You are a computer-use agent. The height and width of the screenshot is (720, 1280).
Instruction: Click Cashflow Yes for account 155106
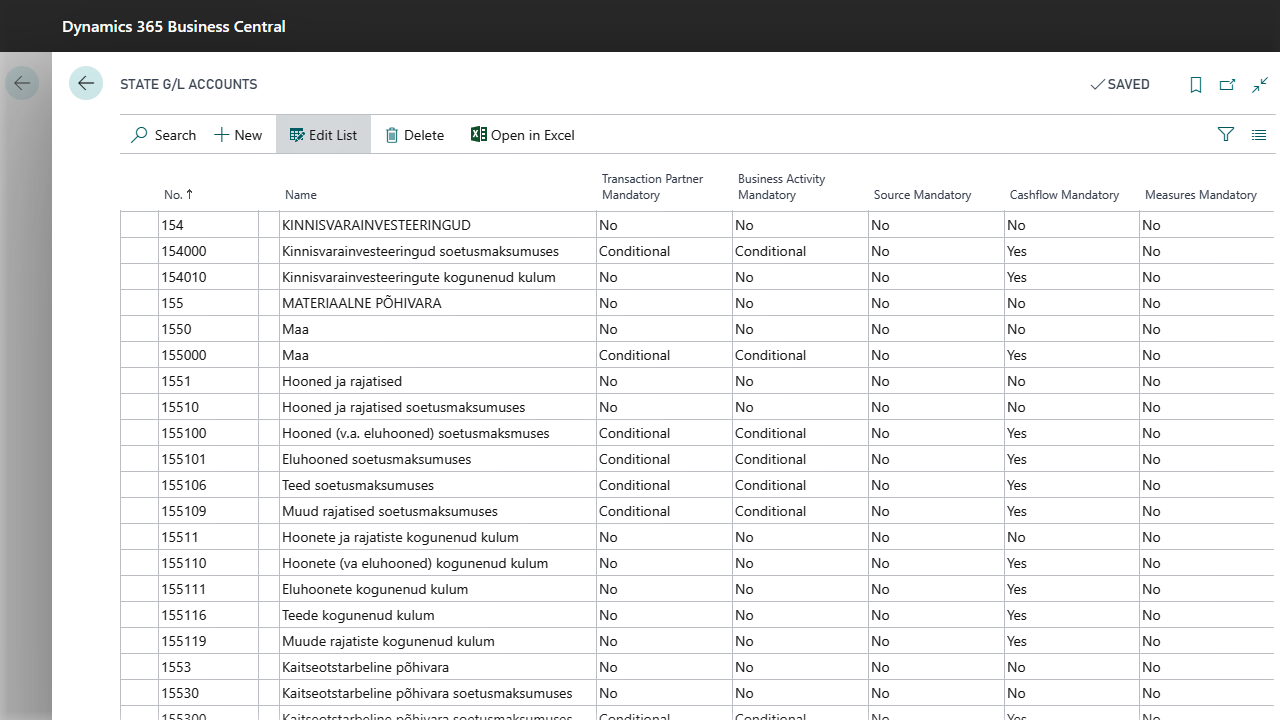click(x=1072, y=485)
